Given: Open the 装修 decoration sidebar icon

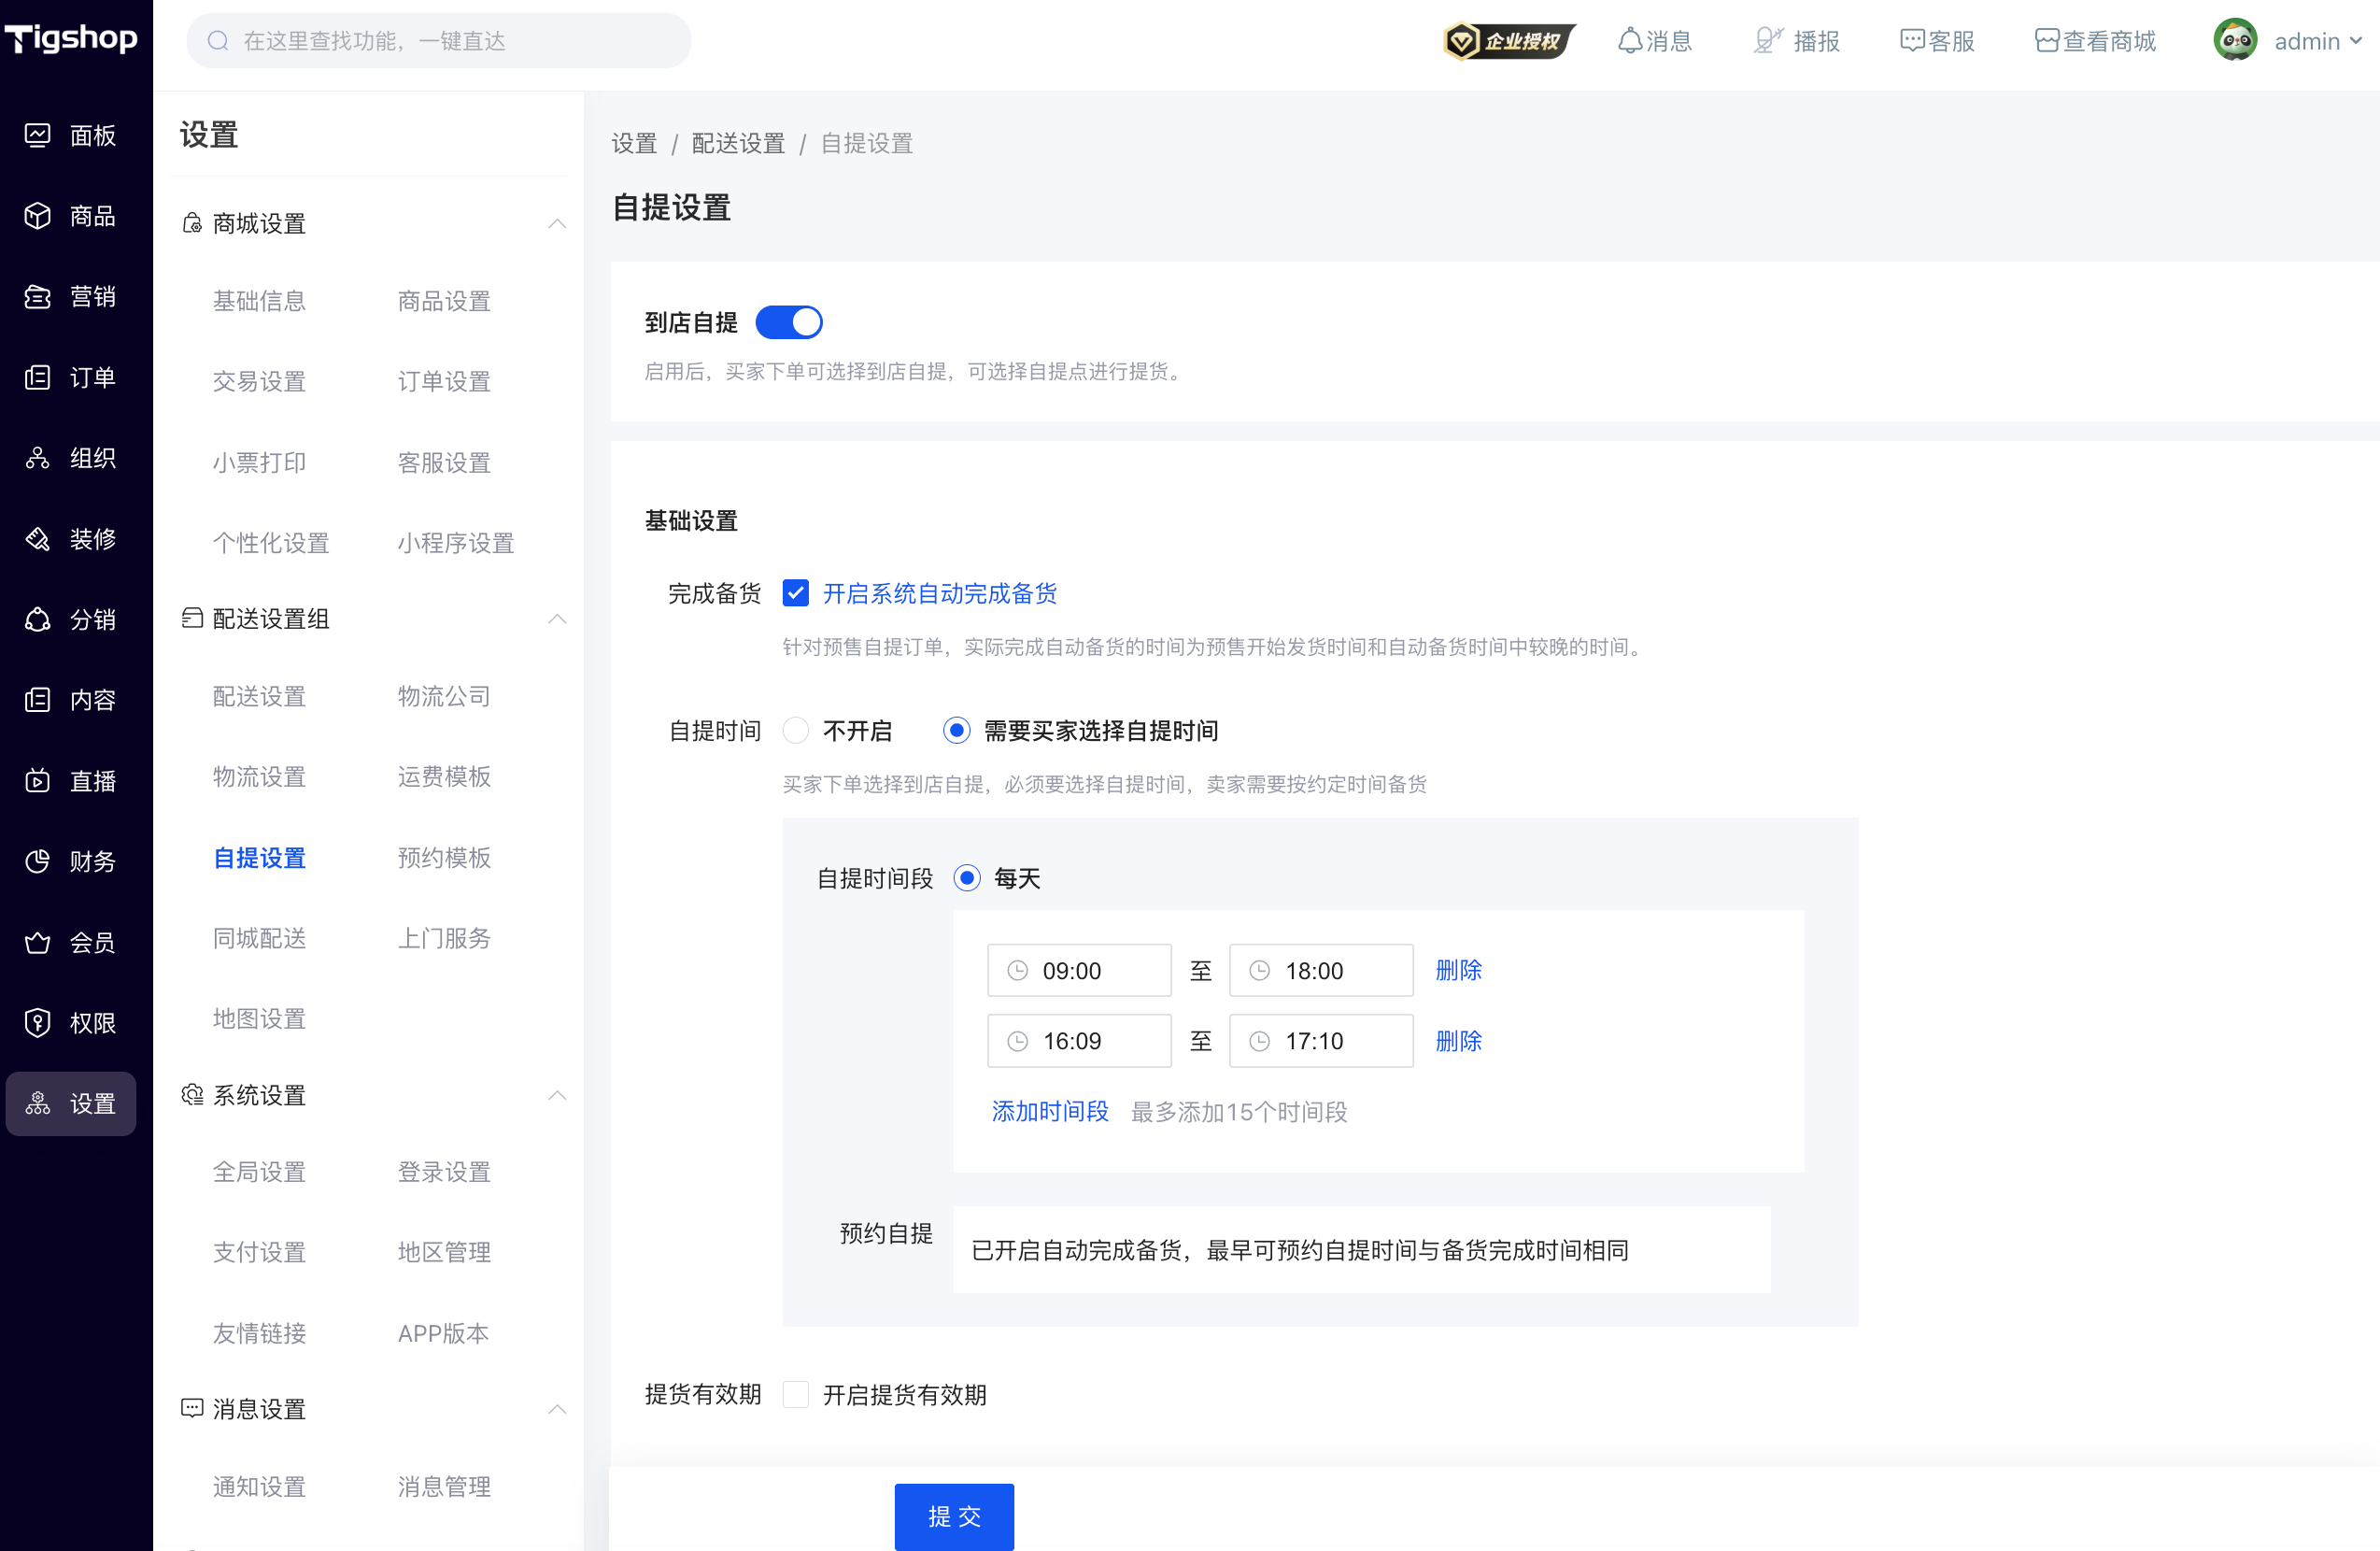Looking at the screenshot, I should tap(38, 539).
